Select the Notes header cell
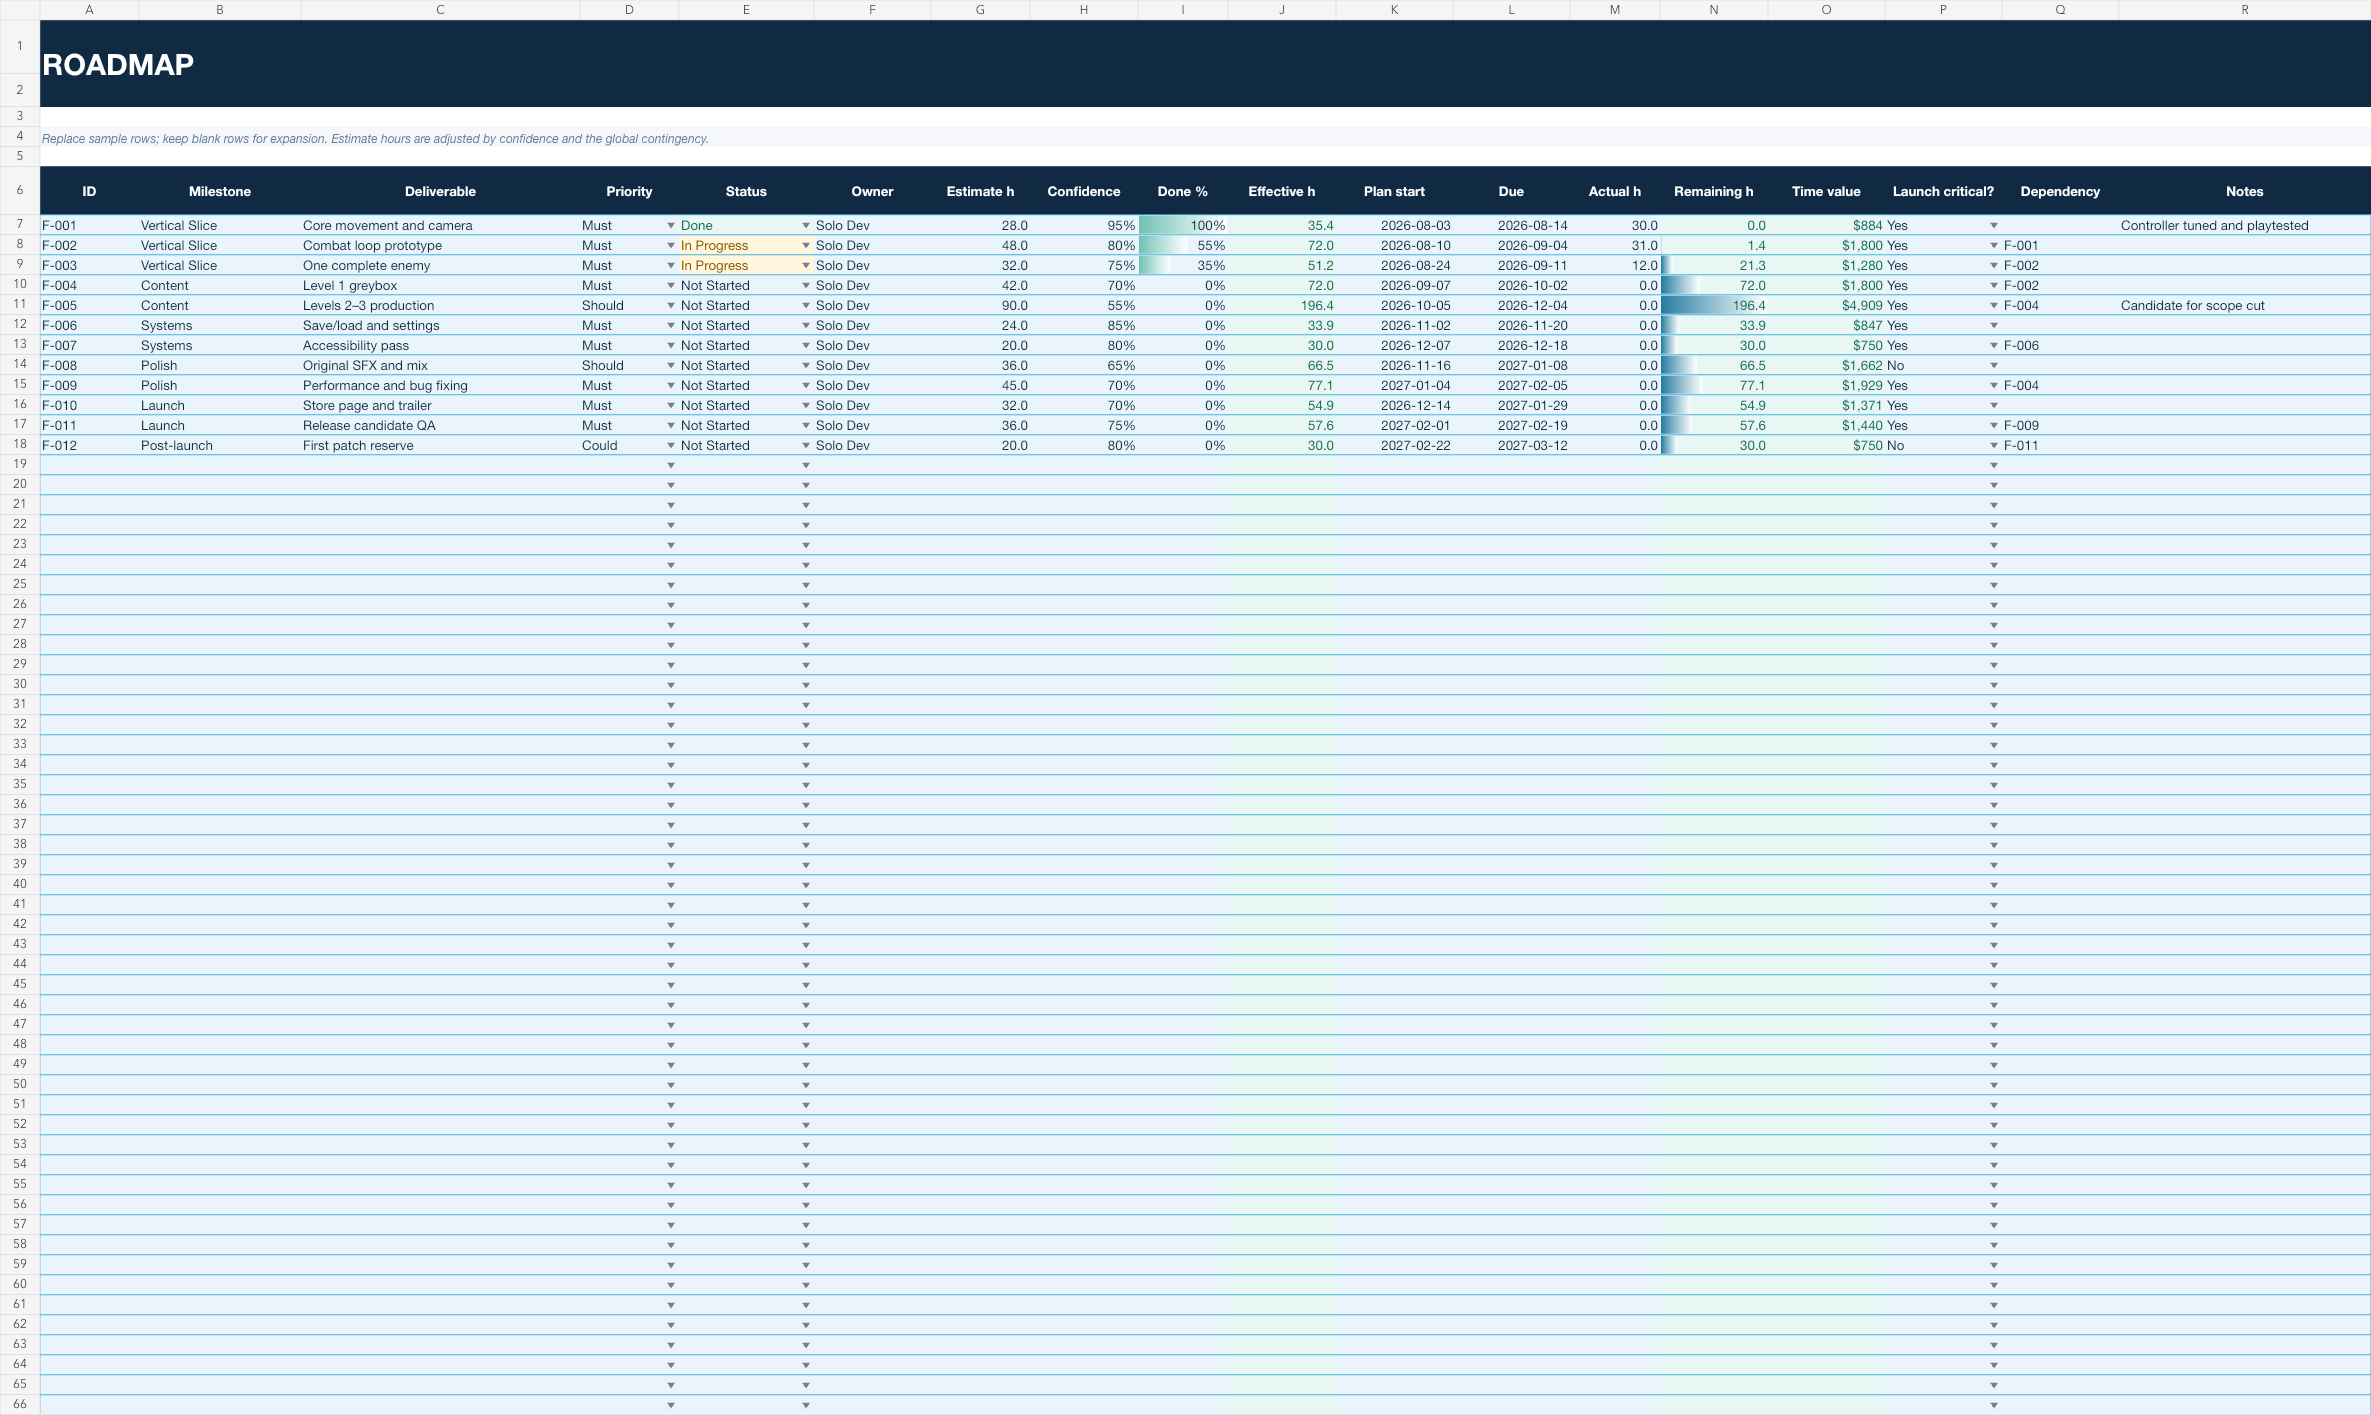The image size is (2371, 1415). point(2244,191)
